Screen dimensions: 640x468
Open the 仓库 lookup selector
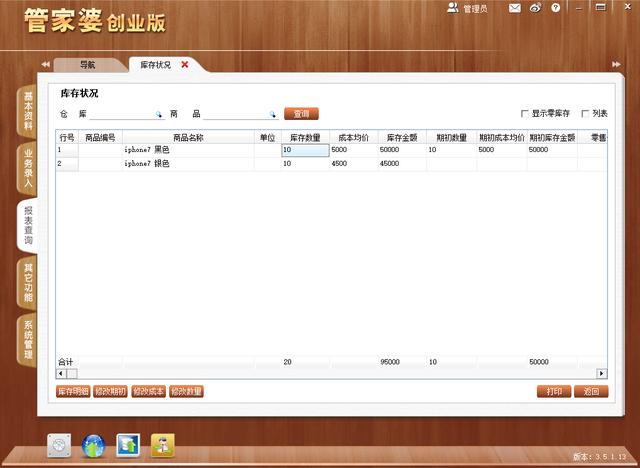pyautogui.click(x=158, y=114)
